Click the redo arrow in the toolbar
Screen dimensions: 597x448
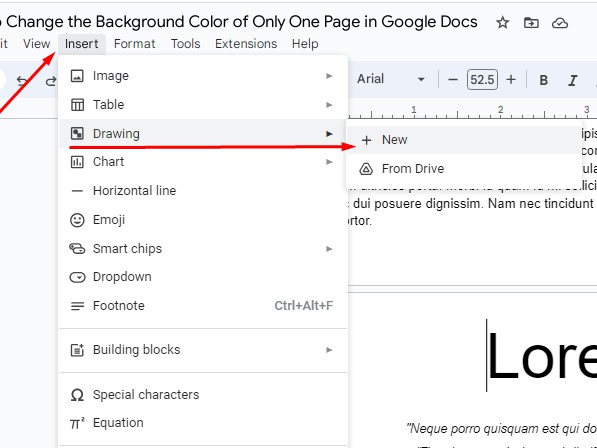tap(51, 81)
